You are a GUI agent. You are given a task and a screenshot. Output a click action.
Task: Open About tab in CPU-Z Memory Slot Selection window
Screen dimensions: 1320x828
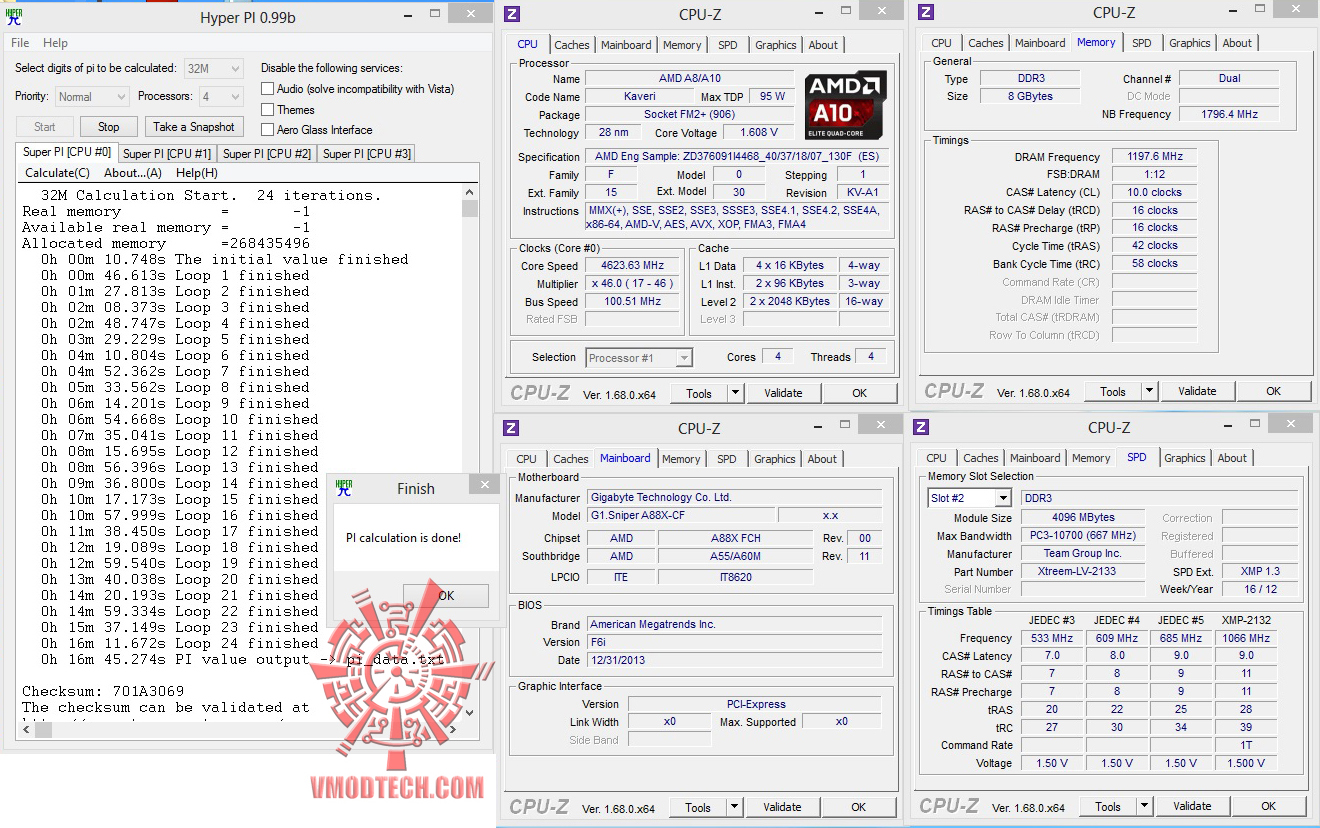(1232, 458)
